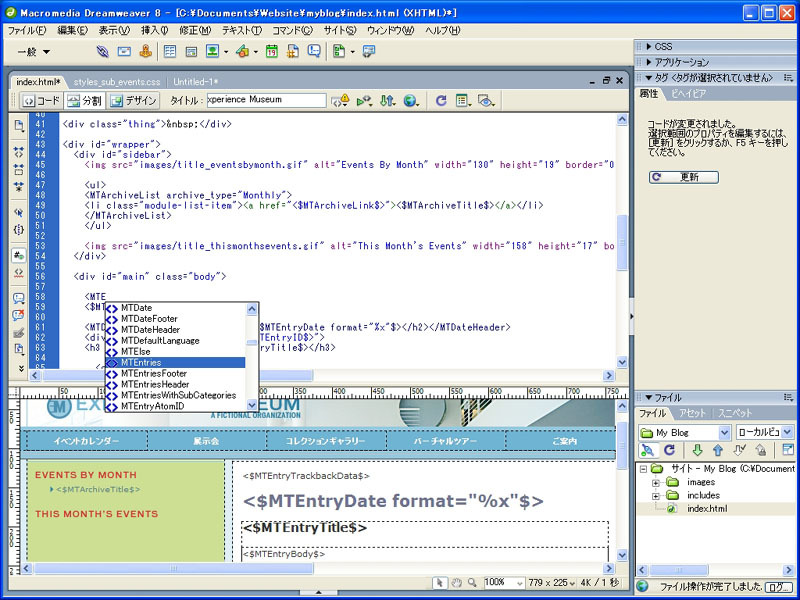Click the Apply Comment icon
800x600 pixels.
tap(19, 298)
